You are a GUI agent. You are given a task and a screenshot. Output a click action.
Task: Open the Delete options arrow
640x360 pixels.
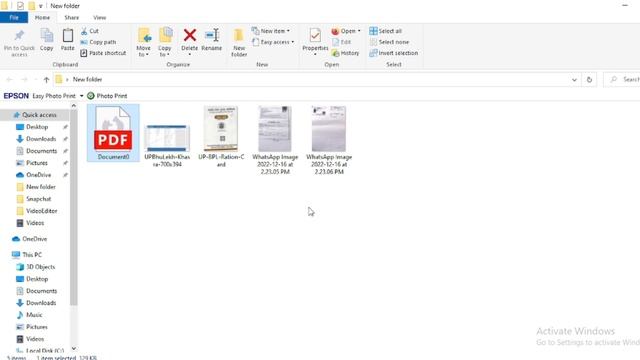coord(190,54)
